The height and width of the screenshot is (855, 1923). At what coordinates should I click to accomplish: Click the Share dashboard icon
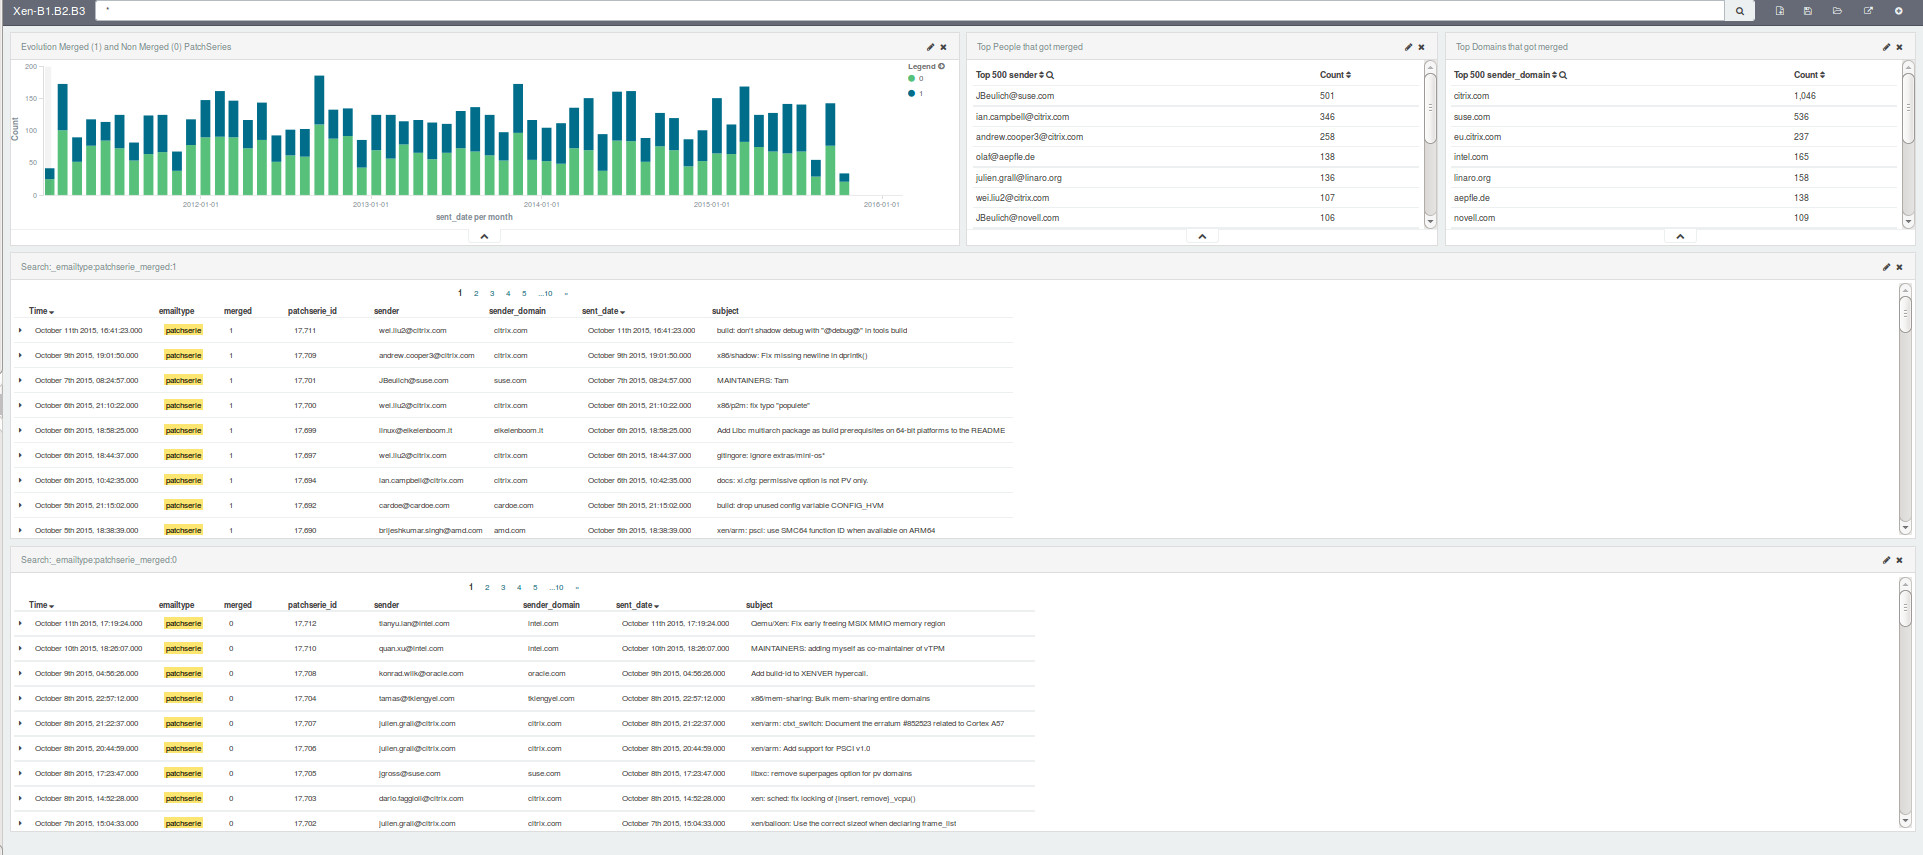(x=1868, y=11)
